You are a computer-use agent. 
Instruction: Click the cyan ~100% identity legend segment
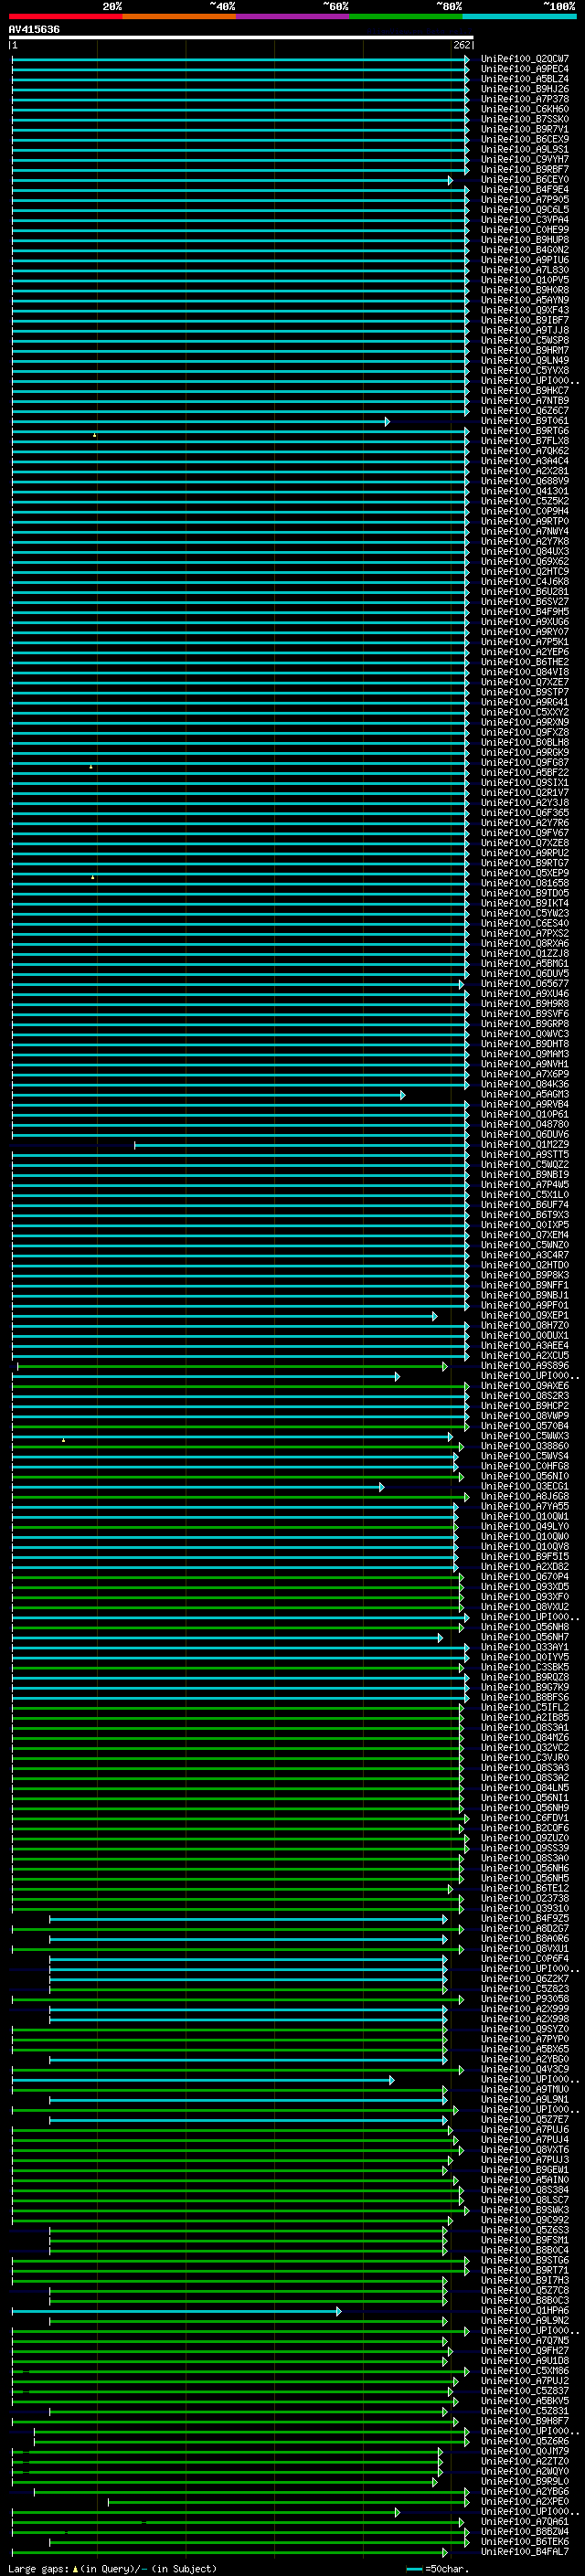[519, 16]
